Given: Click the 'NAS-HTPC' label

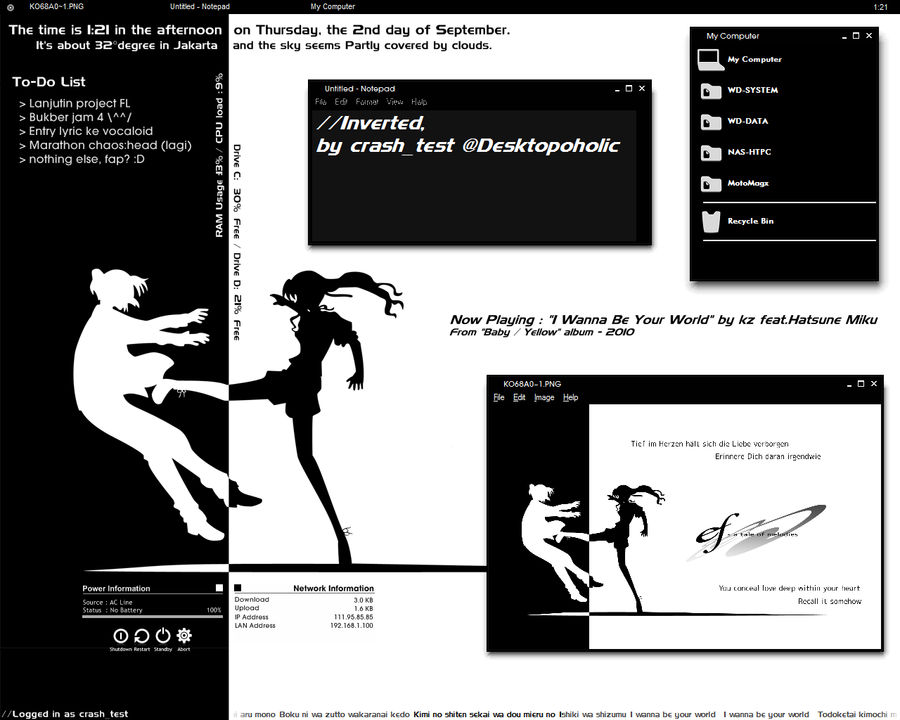Looking at the screenshot, I should point(749,152).
